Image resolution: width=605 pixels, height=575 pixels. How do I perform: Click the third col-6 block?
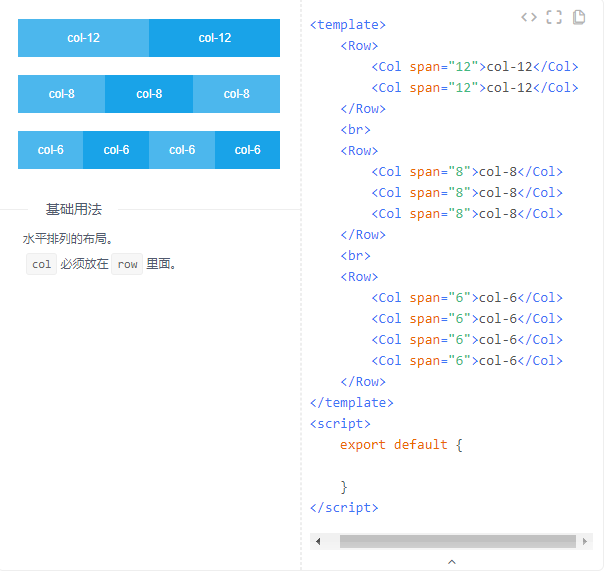click(x=182, y=150)
